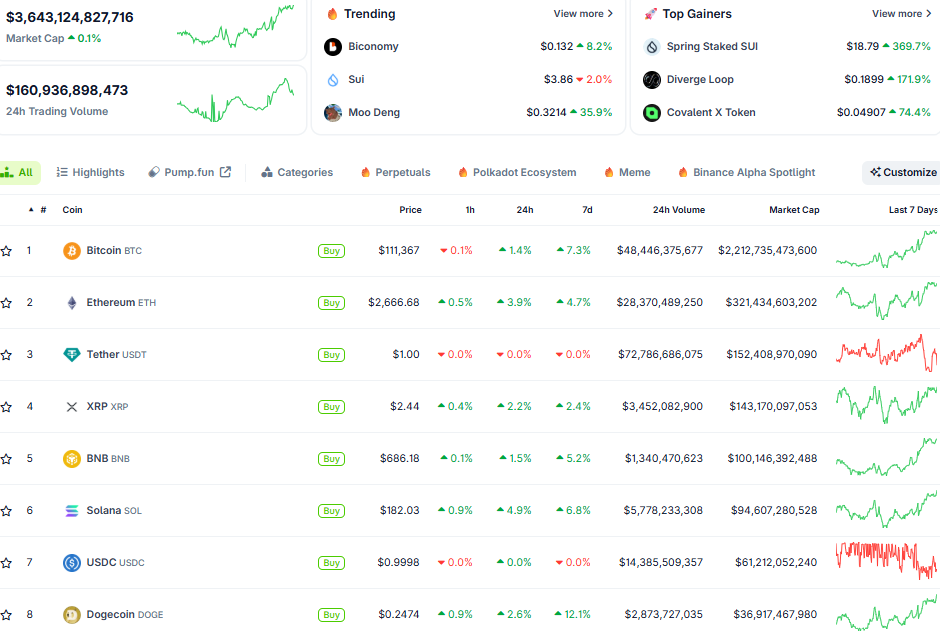The width and height of the screenshot is (940, 631).
Task: Toggle the favorite star for USDC
Action: coord(7,563)
